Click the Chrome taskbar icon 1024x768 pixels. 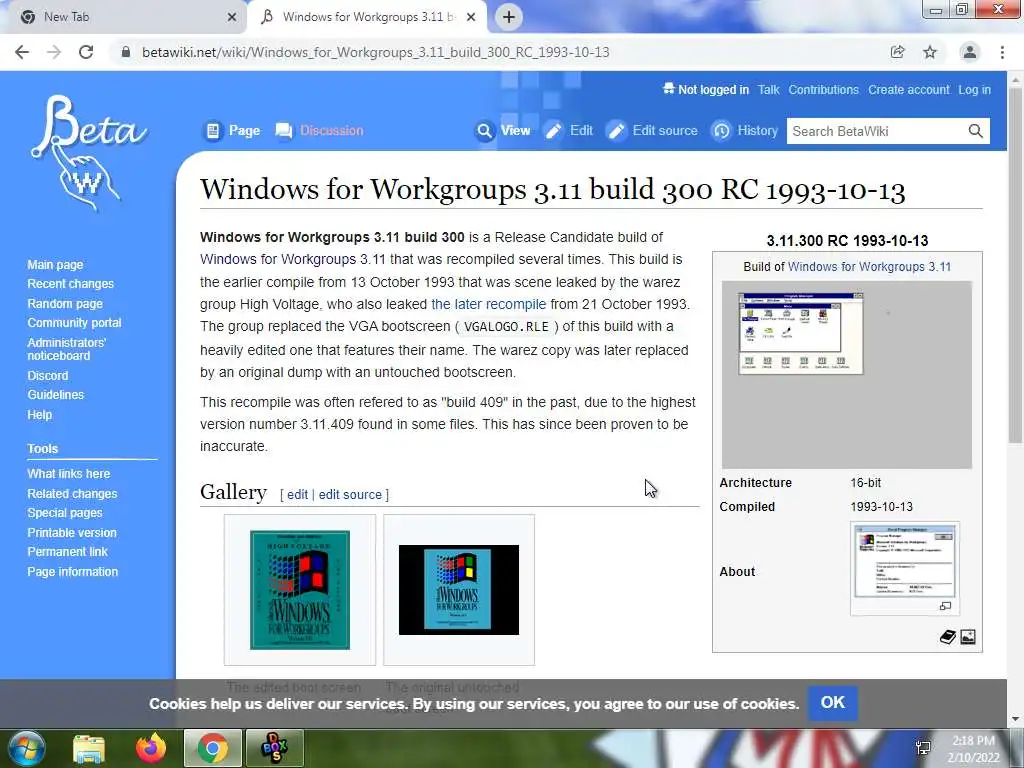212,748
